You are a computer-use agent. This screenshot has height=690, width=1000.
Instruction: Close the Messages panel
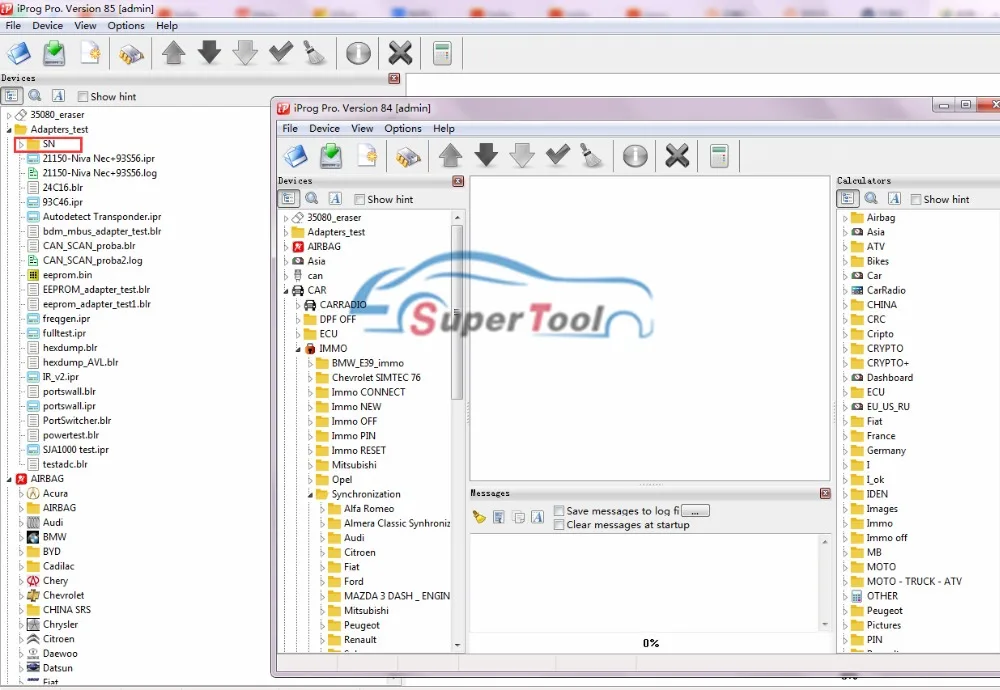point(825,494)
